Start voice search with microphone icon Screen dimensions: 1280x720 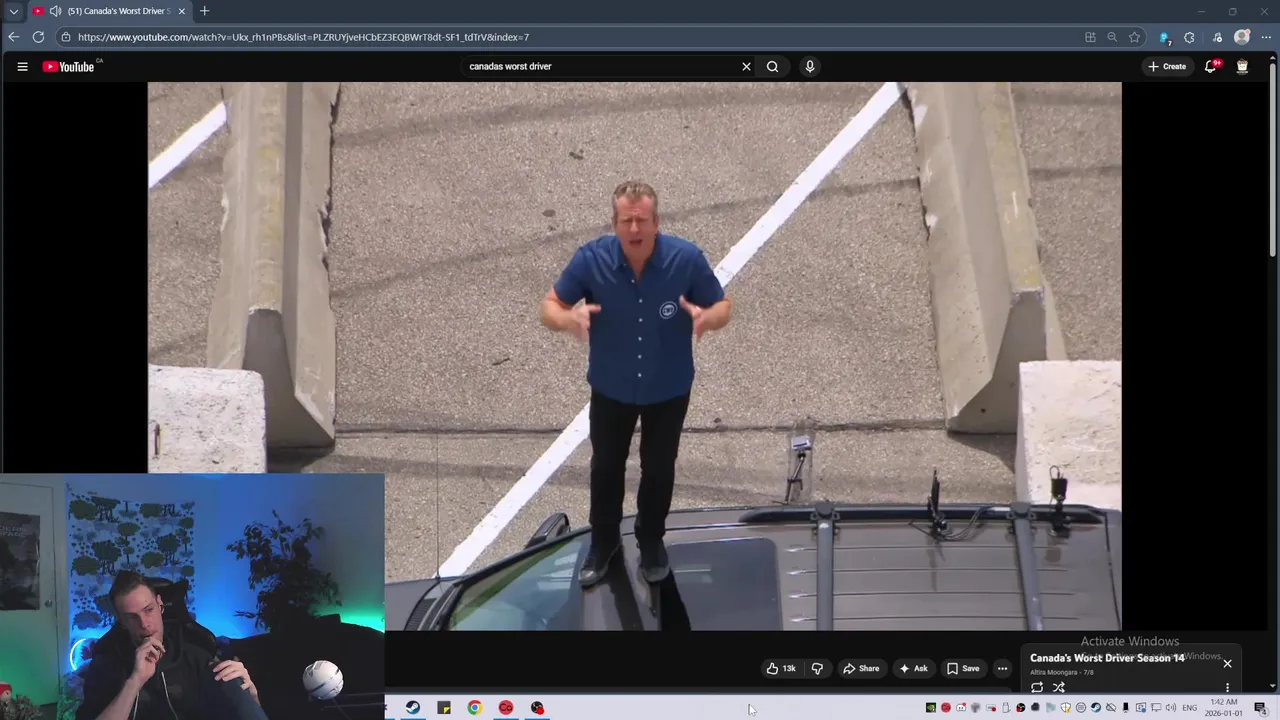(x=810, y=67)
